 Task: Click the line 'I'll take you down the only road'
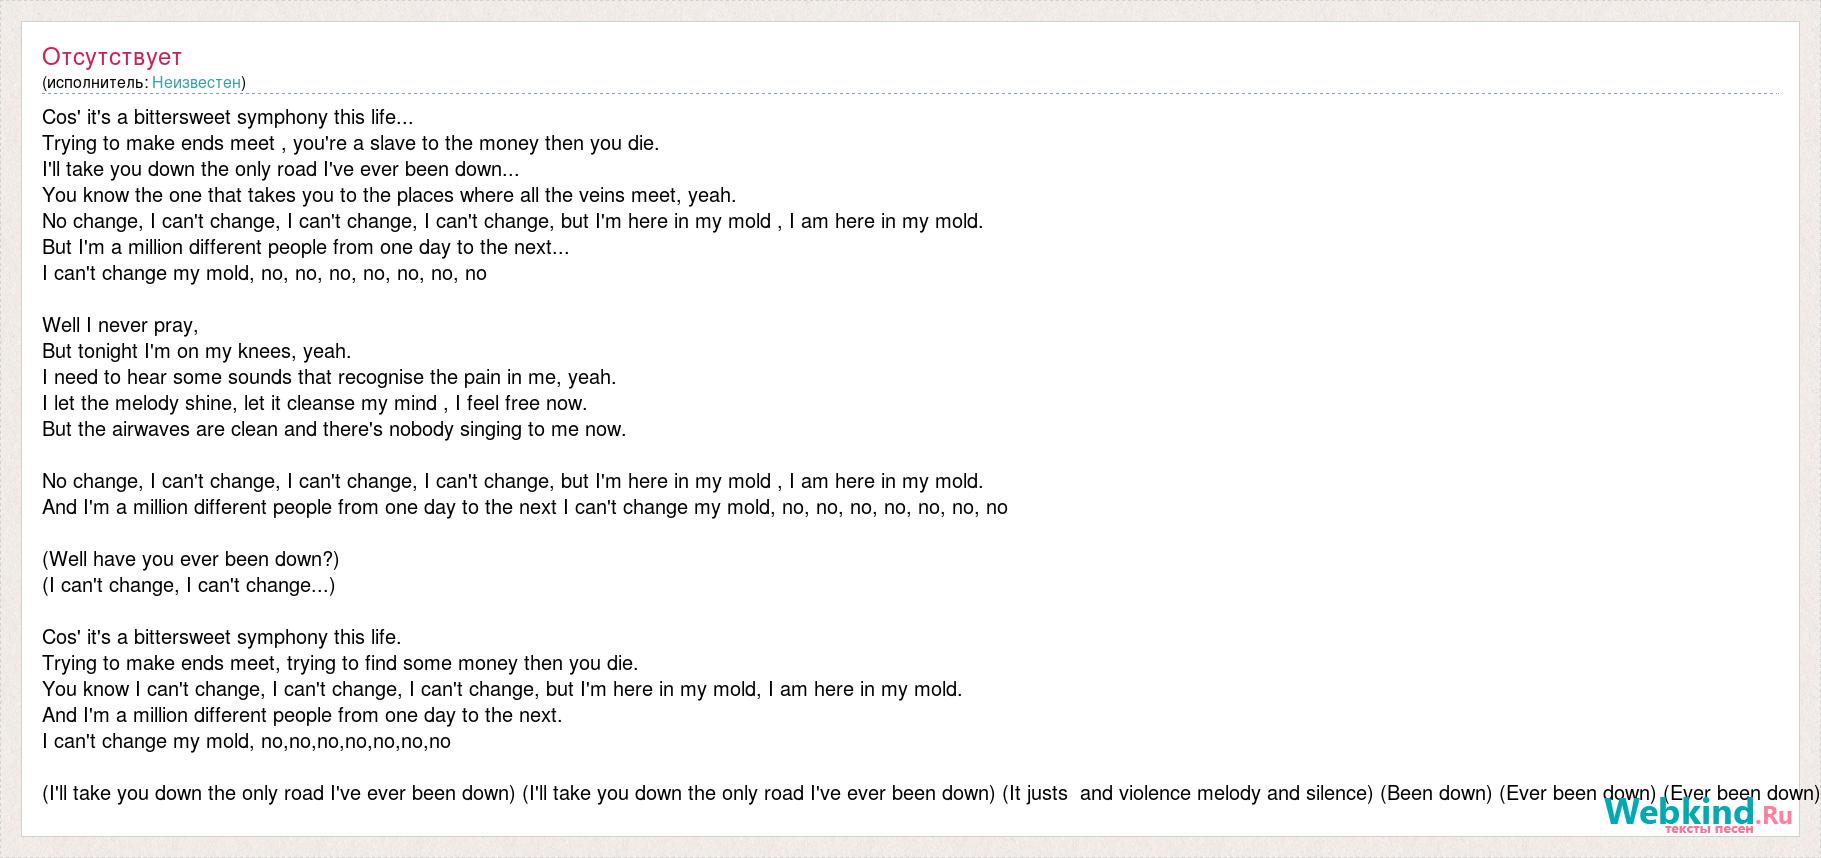pyautogui.click(x=281, y=169)
